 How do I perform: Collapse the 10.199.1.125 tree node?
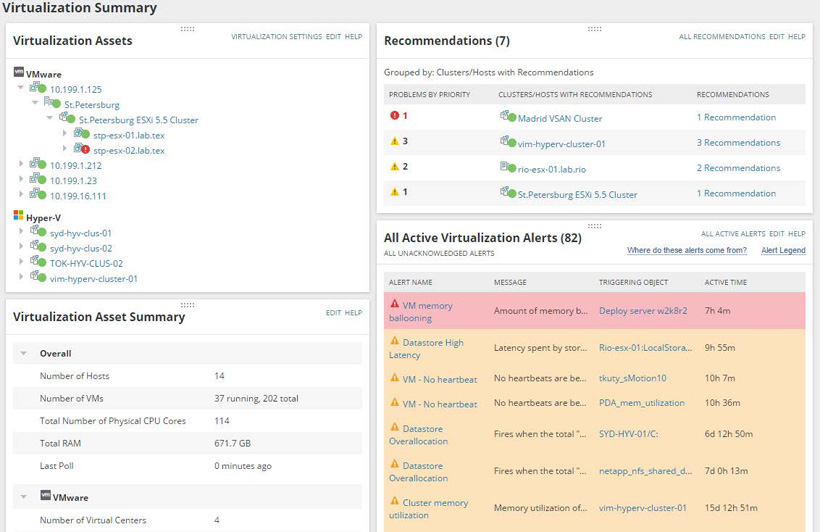pyautogui.click(x=22, y=89)
